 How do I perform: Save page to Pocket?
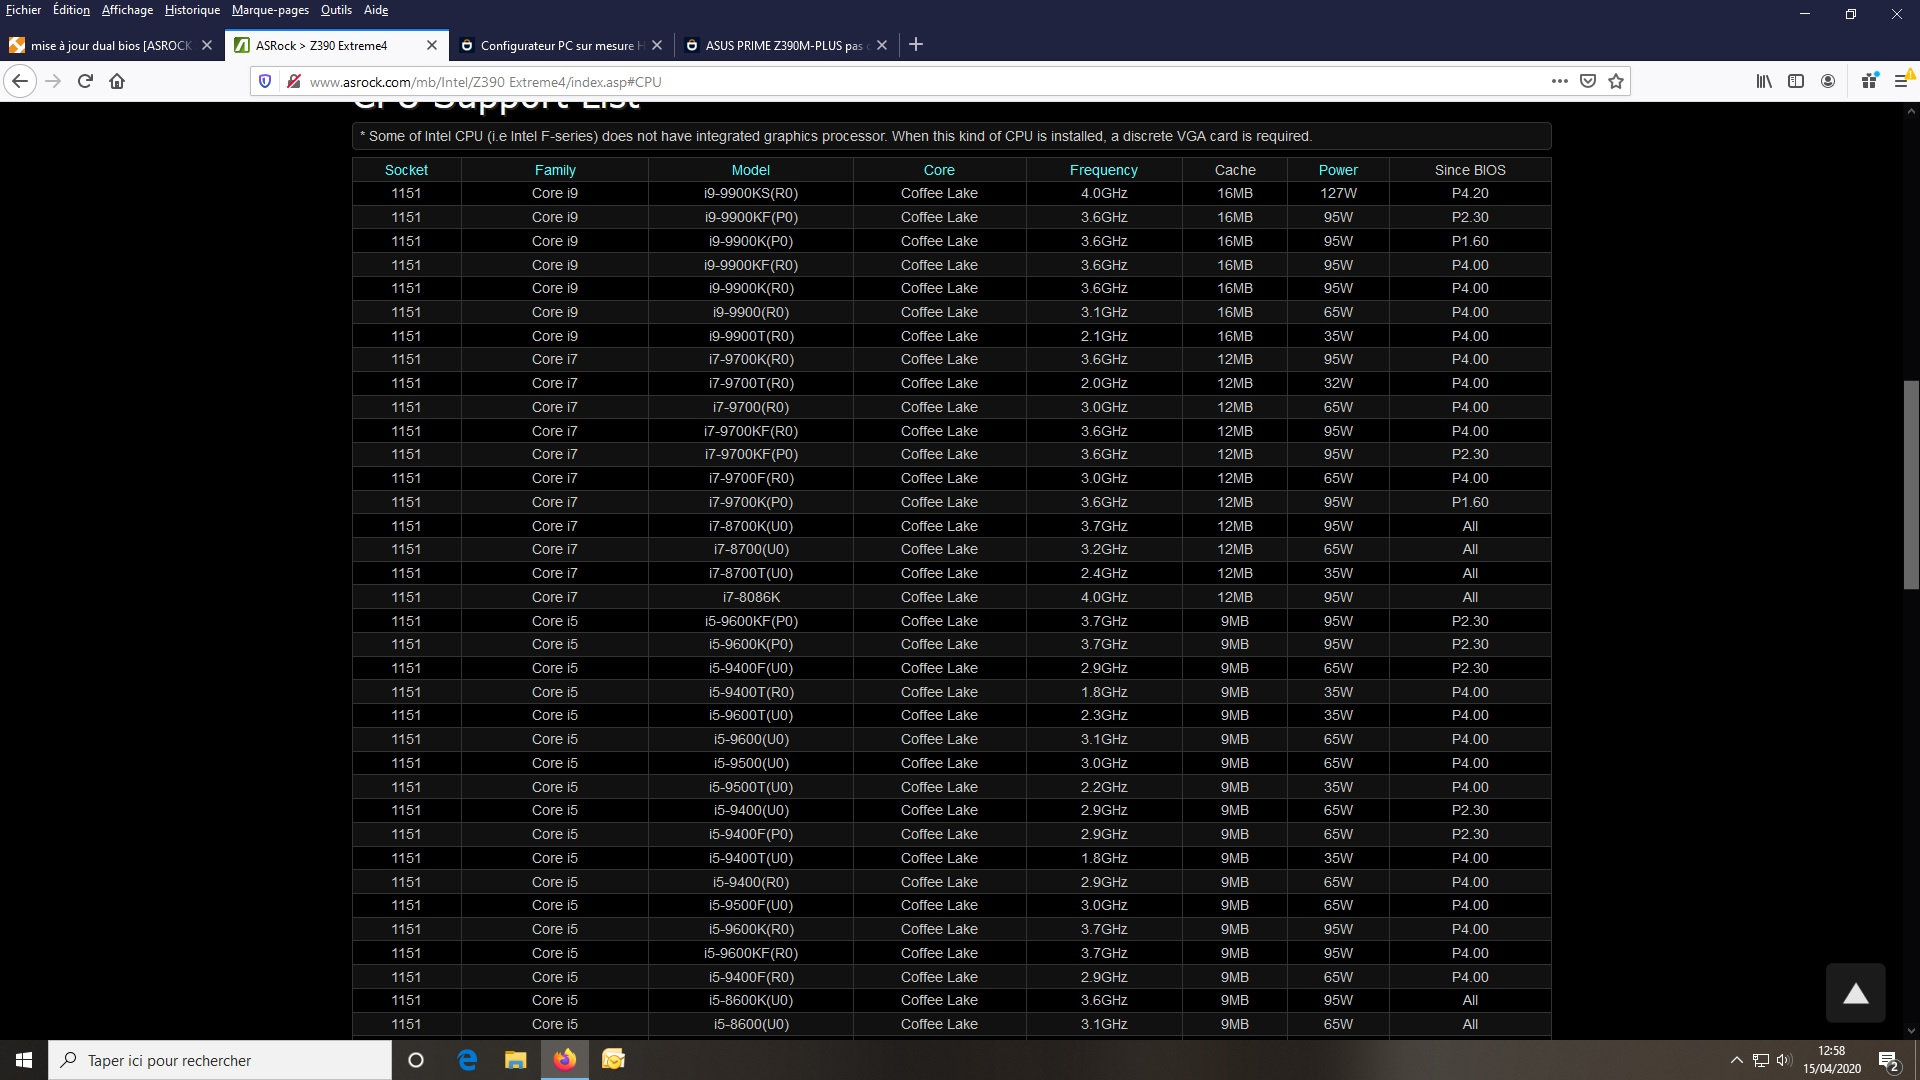[1587, 81]
